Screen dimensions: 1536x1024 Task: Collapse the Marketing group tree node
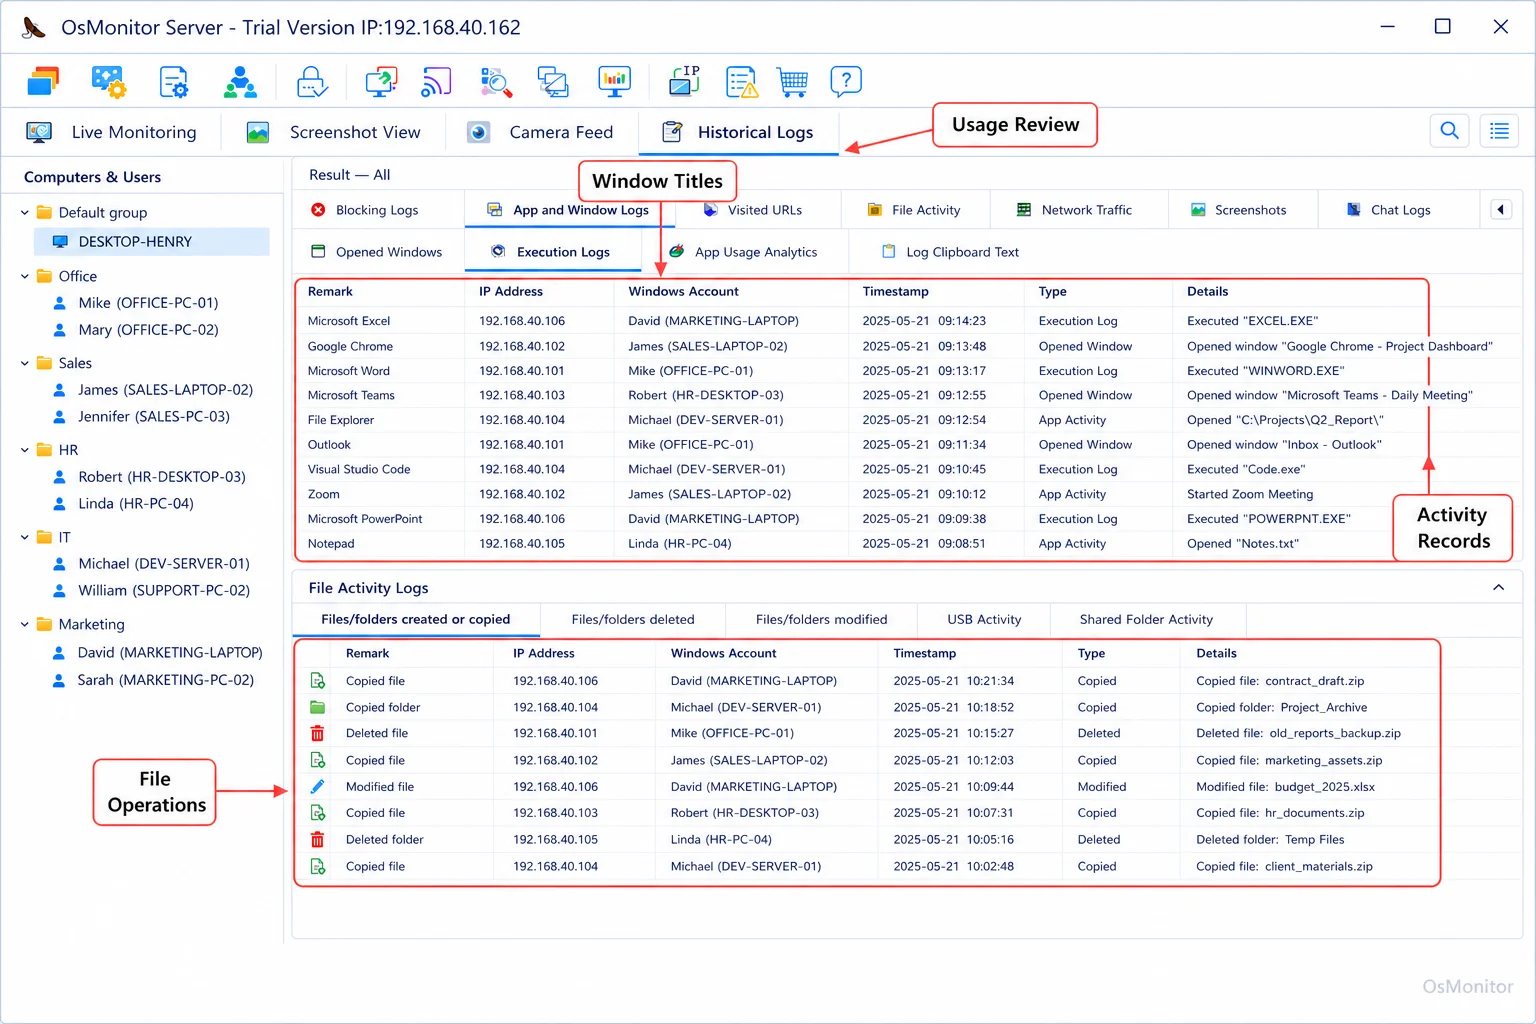[25, 624]
